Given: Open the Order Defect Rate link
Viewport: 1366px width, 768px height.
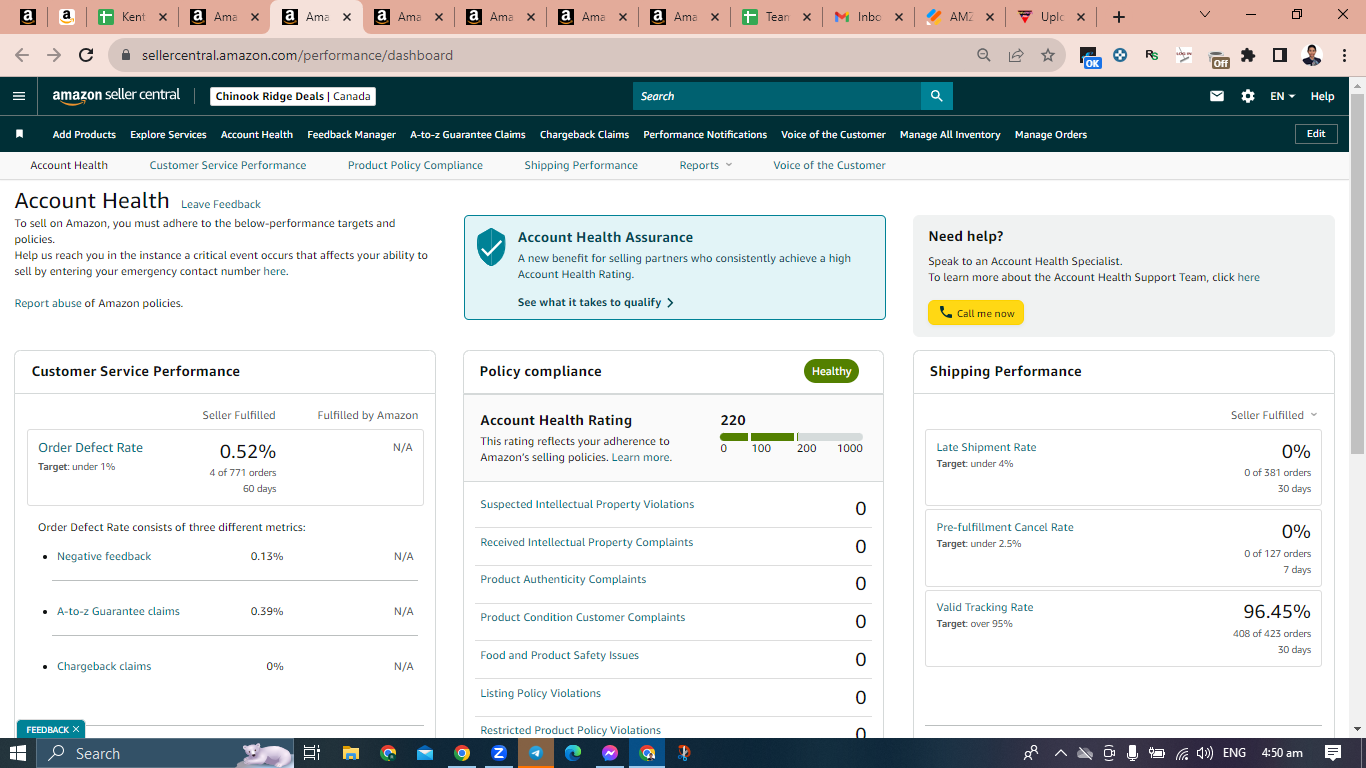Looking at the screenshot, I should click(x=90, y=447).
